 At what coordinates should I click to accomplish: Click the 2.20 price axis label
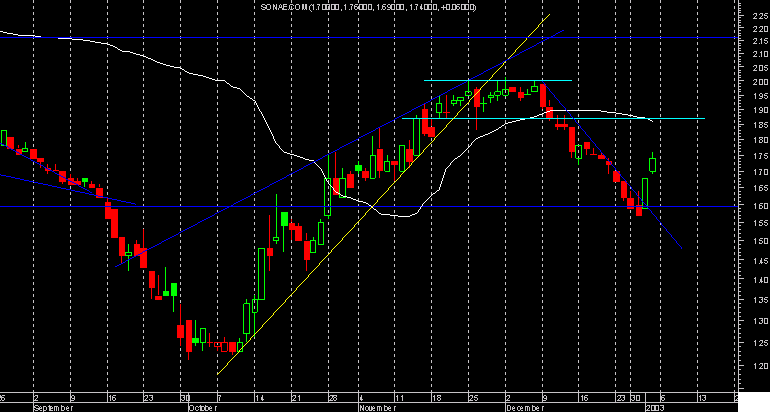(760, 29)
